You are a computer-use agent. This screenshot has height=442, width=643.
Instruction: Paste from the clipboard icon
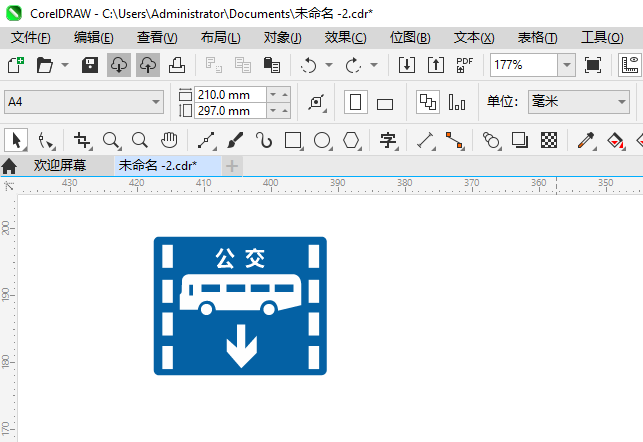pos(271,65)
